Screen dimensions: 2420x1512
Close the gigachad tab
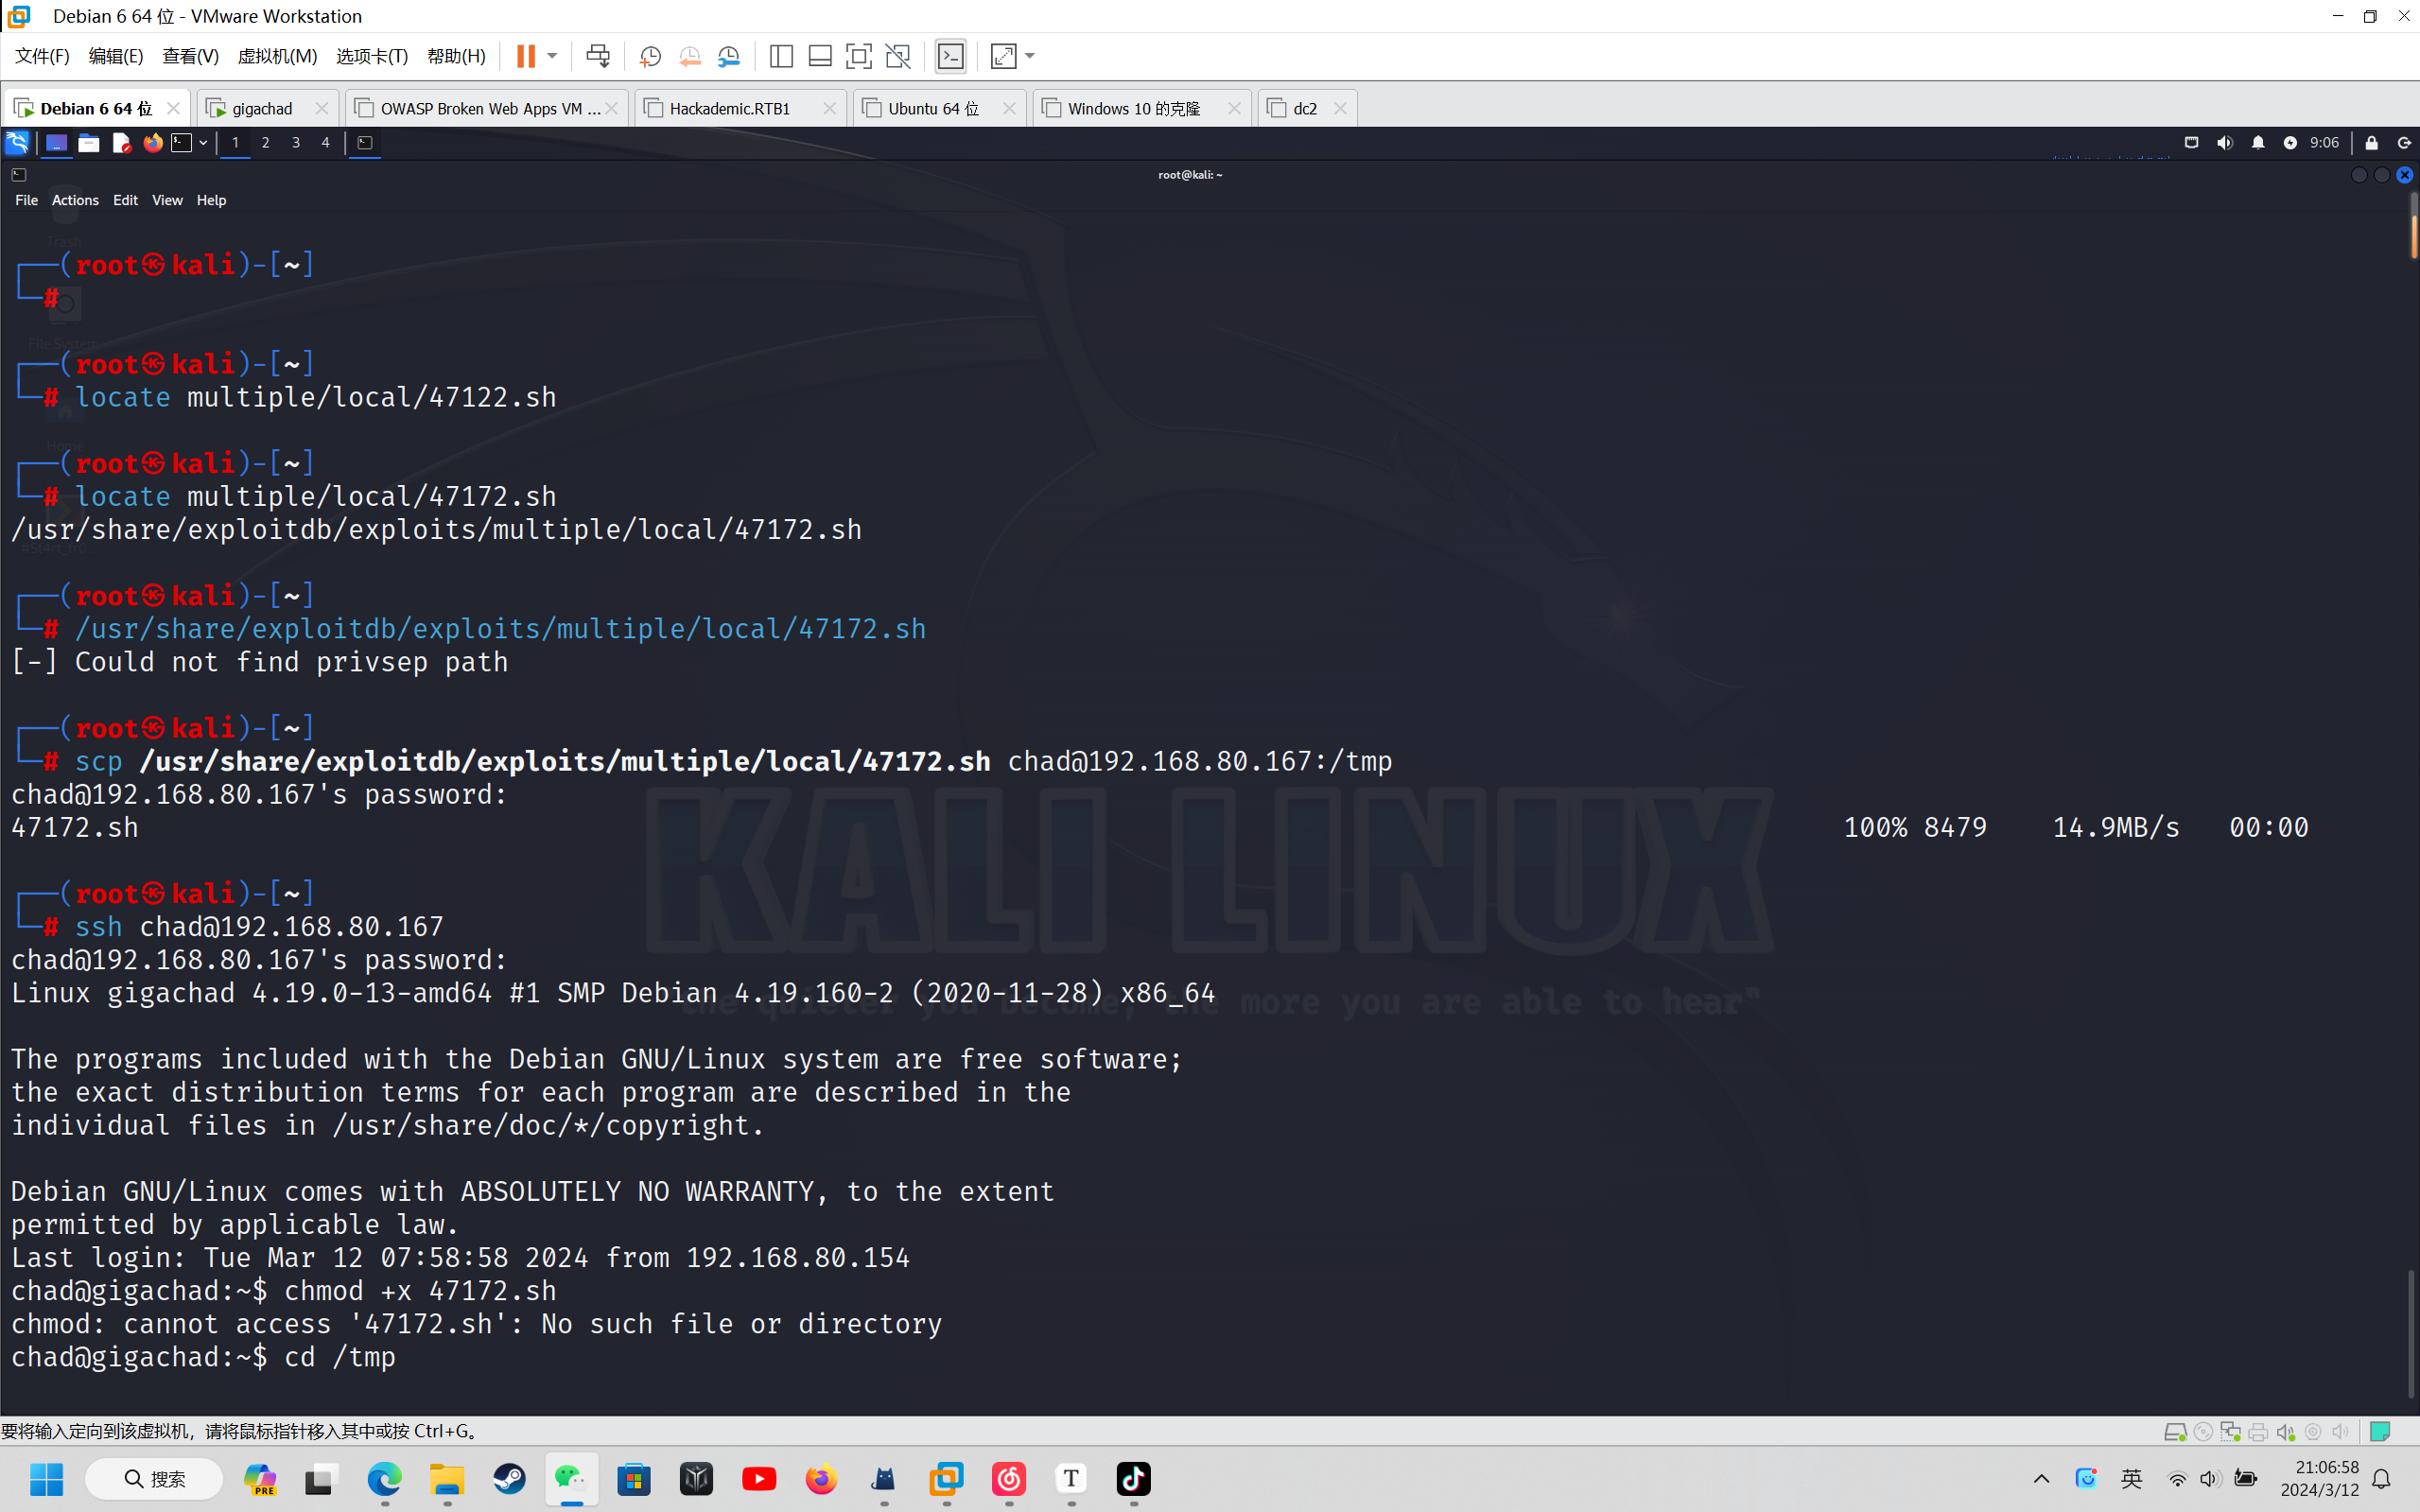[x=321, y=108]
